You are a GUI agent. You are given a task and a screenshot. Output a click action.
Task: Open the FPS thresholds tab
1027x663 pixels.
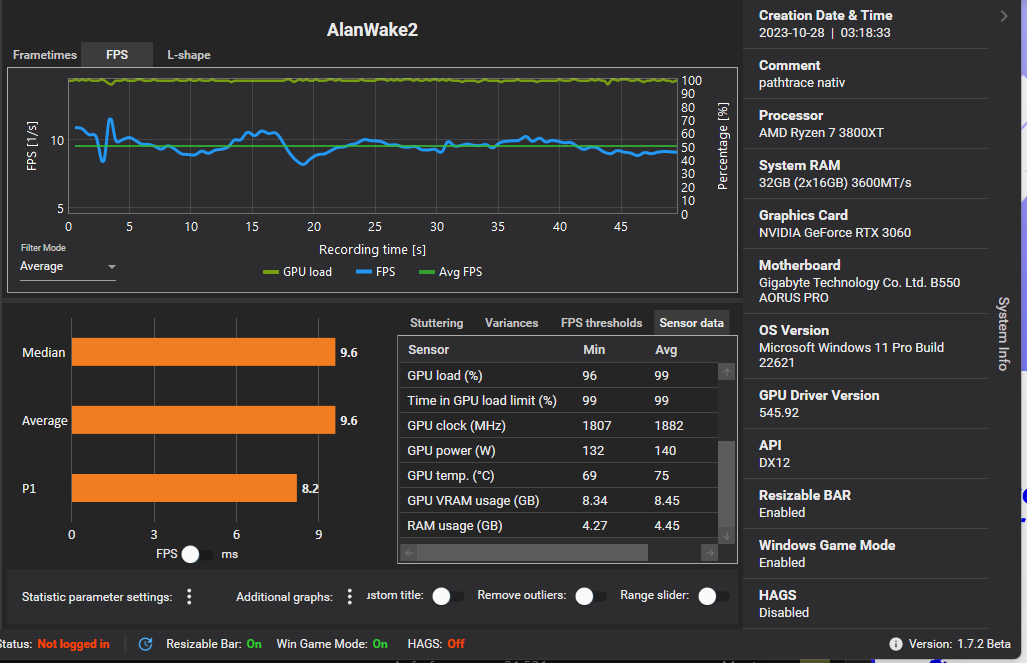[x=601, y=323]
